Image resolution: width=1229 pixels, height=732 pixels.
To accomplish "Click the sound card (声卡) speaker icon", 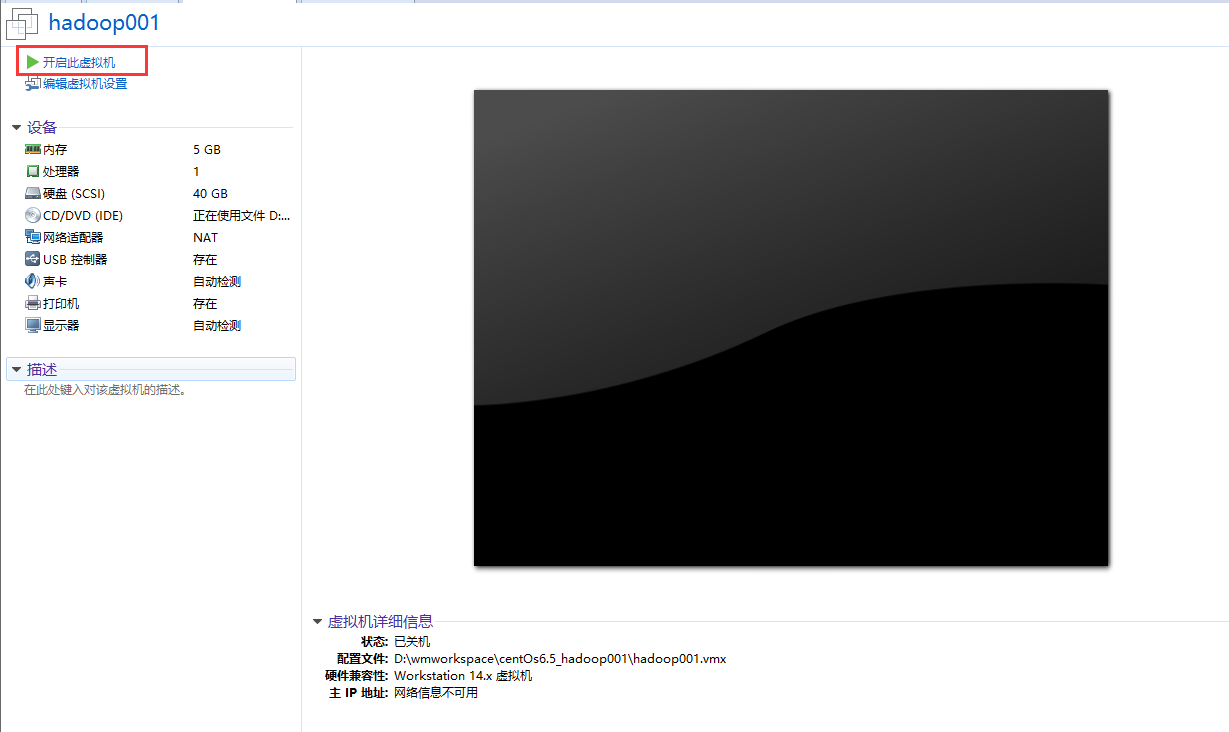I will (33, 281).
